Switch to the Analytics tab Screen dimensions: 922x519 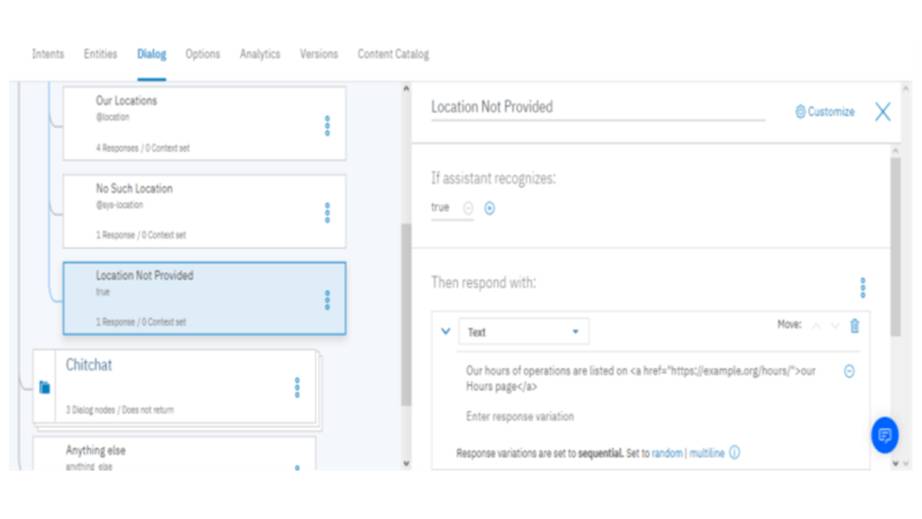click(x=260, y=54)
